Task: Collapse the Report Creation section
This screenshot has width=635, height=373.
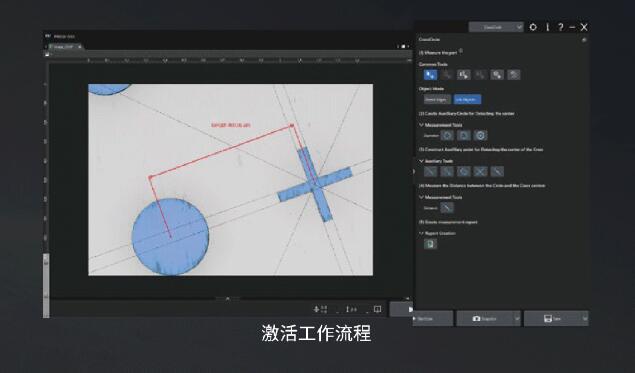Action: coord(421,233)
